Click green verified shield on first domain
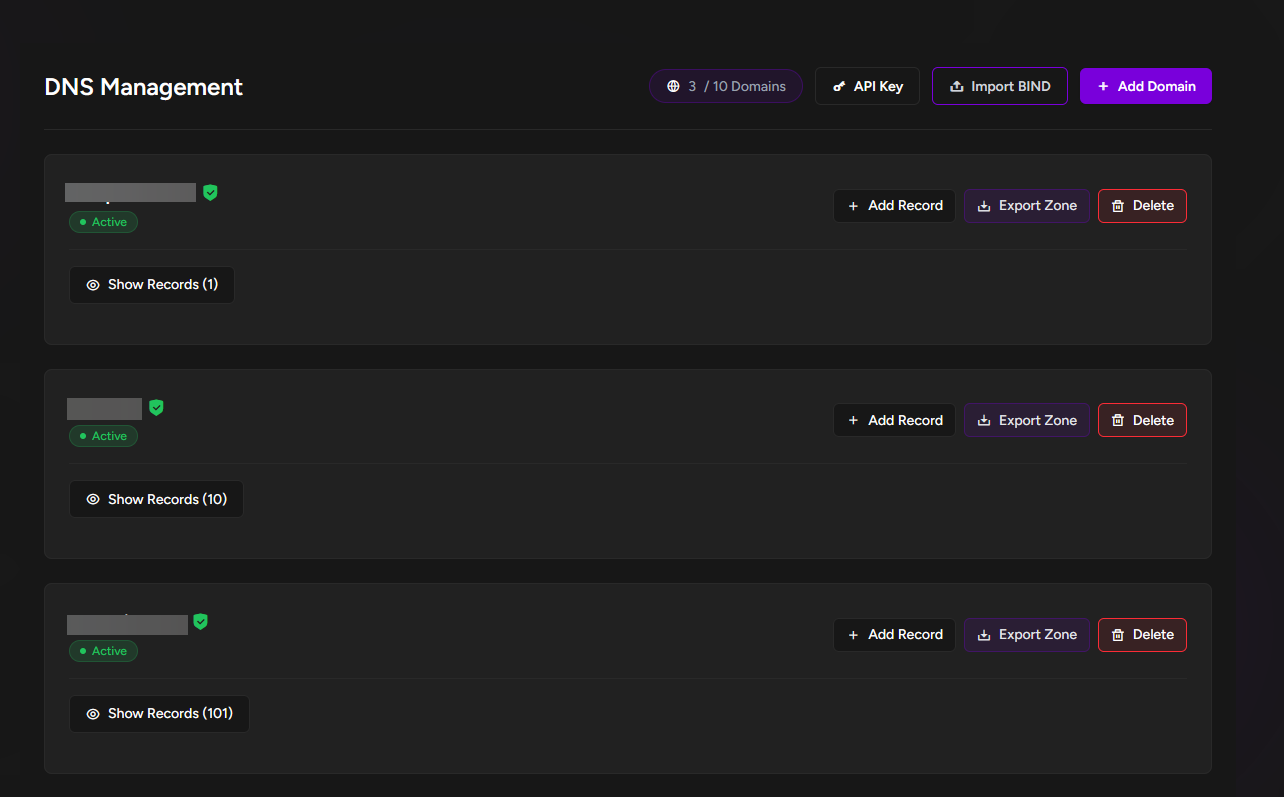This screenshot has height=797, width=1284. pos(210,192)
